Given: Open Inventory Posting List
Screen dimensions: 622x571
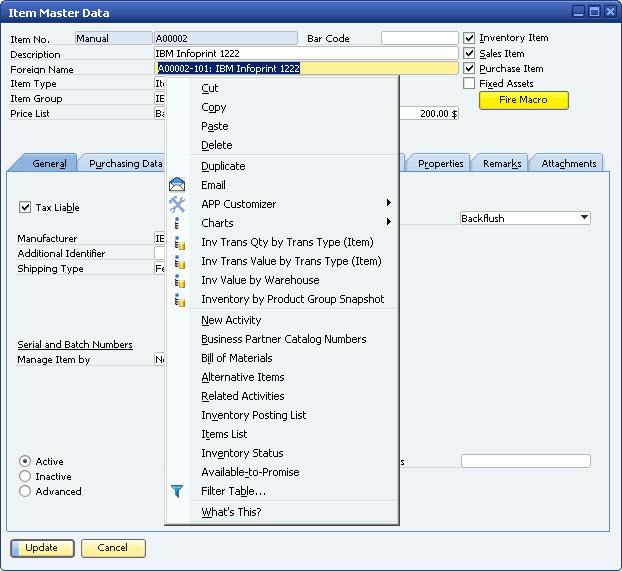Looking at the screenshot, I should click(253, 415).
